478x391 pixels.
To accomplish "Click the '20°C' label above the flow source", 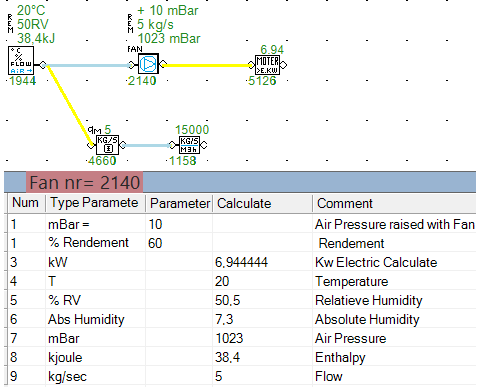I will tap(31, 10).
